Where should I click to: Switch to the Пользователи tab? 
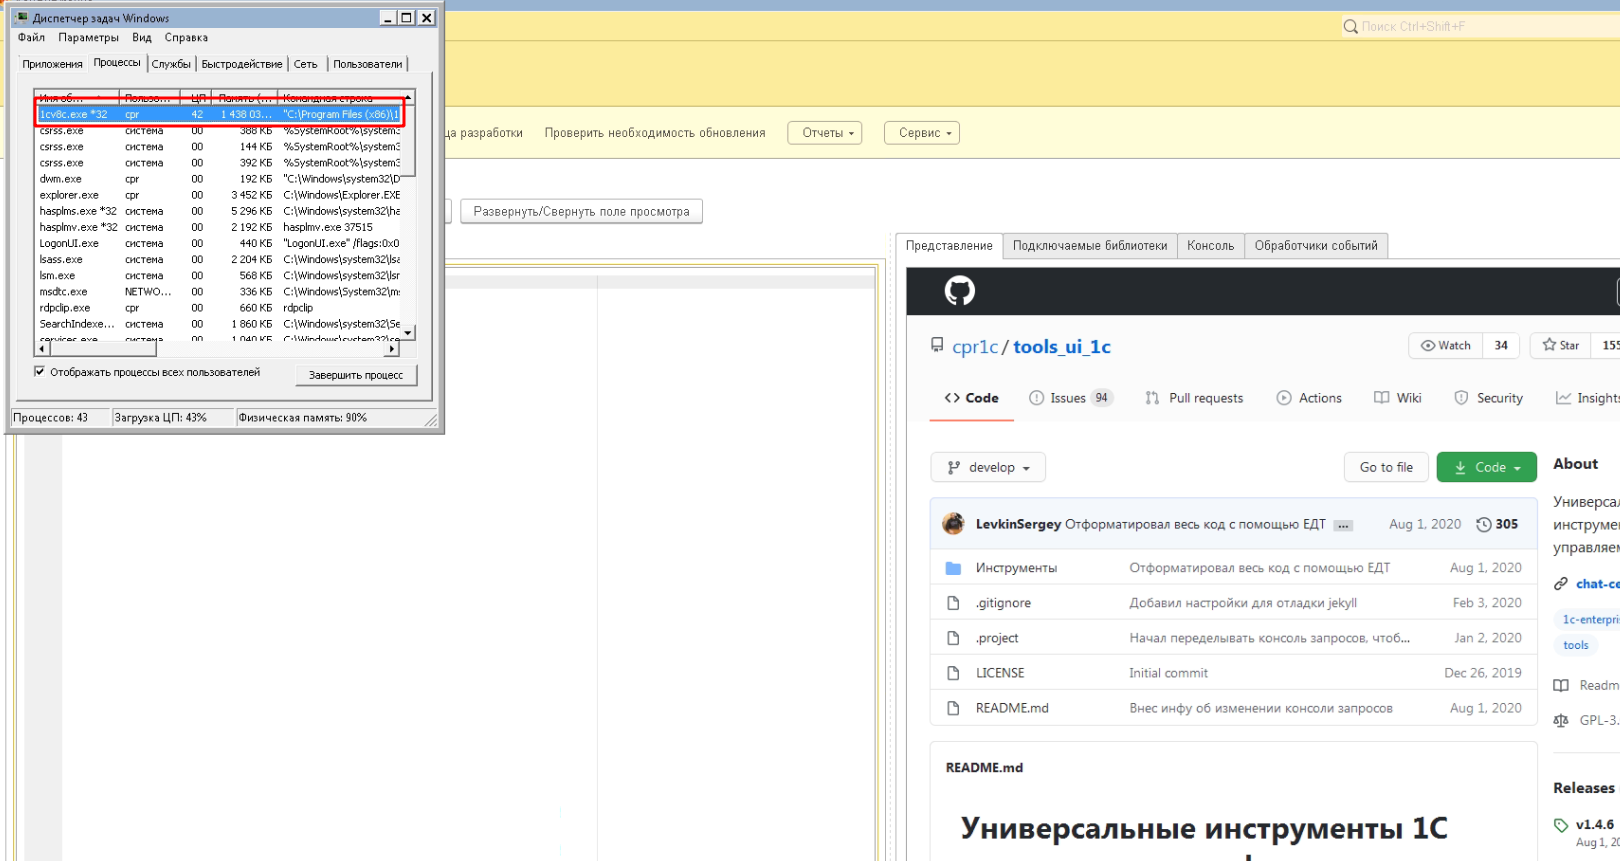[368, 64]
